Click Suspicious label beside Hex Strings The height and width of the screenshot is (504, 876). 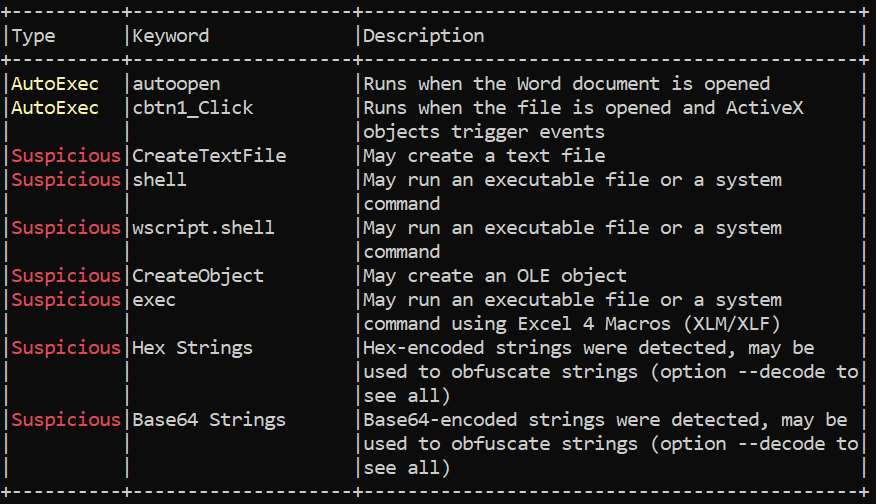point(66,348)
